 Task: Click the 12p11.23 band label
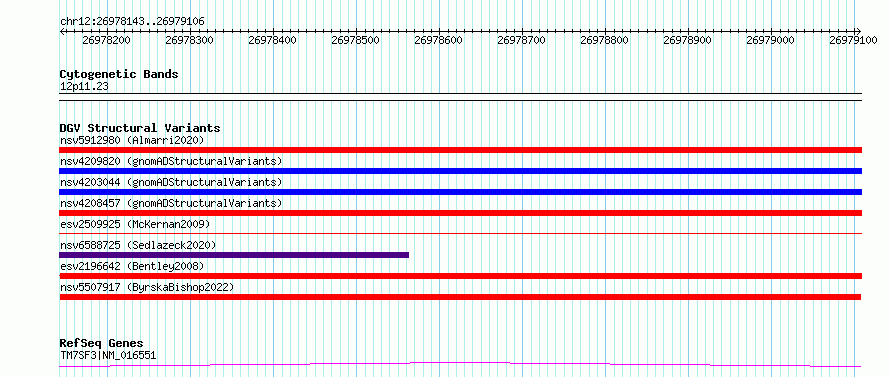pos(84,87)
